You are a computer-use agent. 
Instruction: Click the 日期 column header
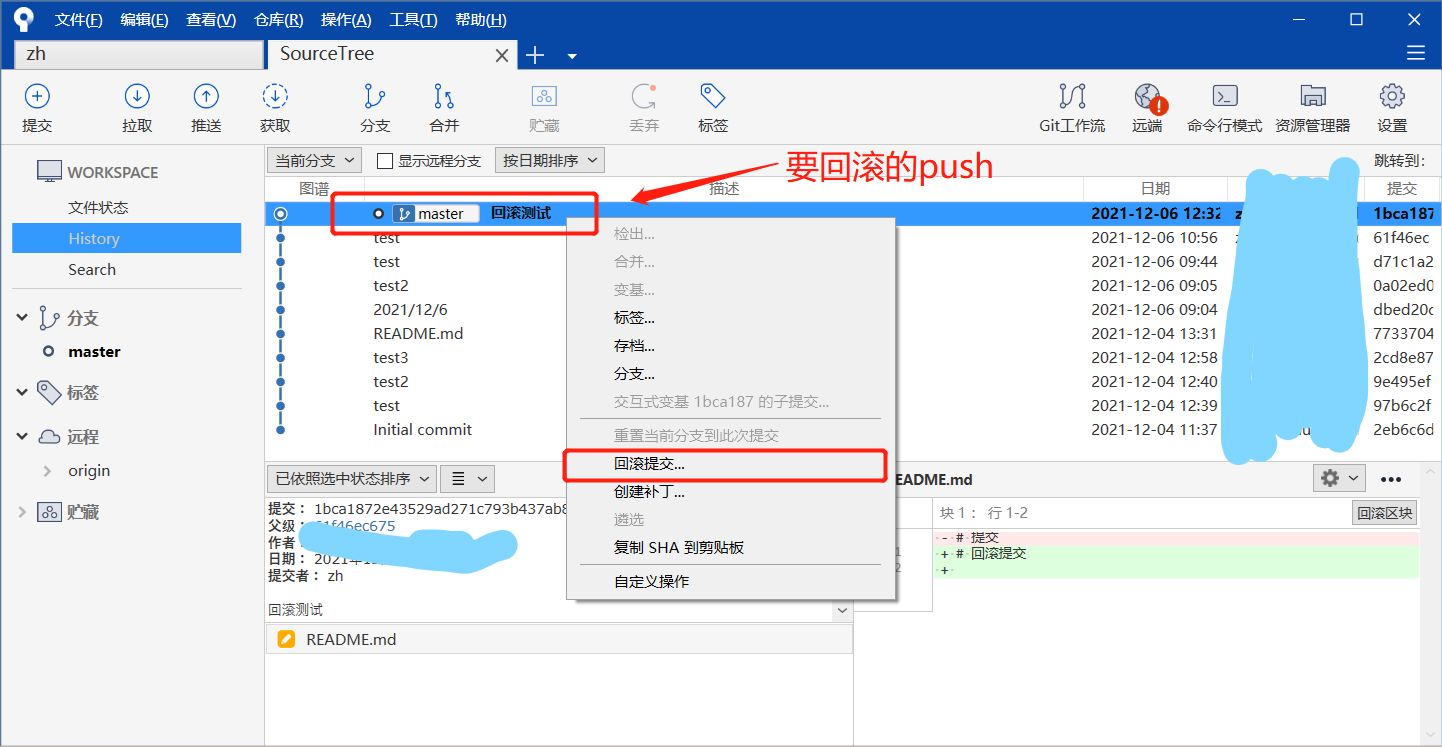click(x=1155, y=188)
